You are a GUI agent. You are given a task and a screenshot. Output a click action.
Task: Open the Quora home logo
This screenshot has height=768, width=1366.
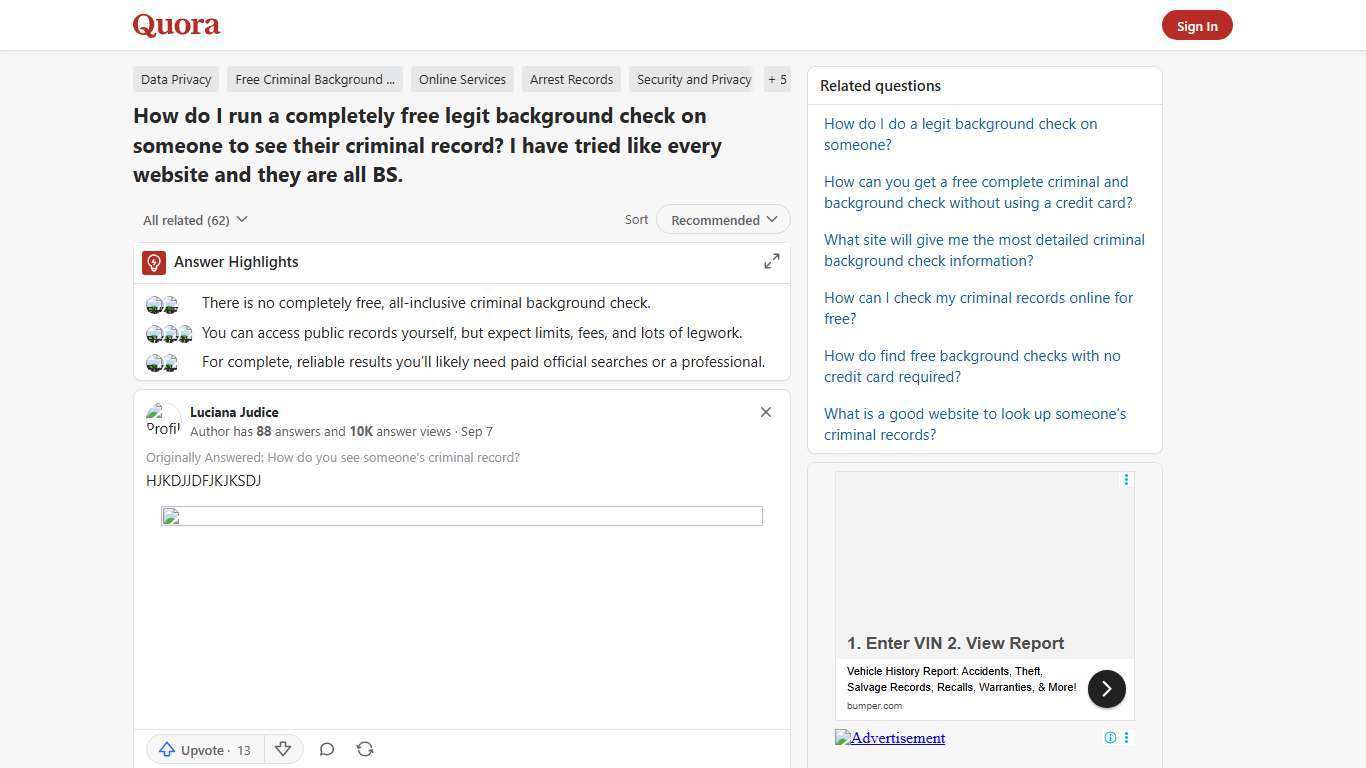coord(176,25)
